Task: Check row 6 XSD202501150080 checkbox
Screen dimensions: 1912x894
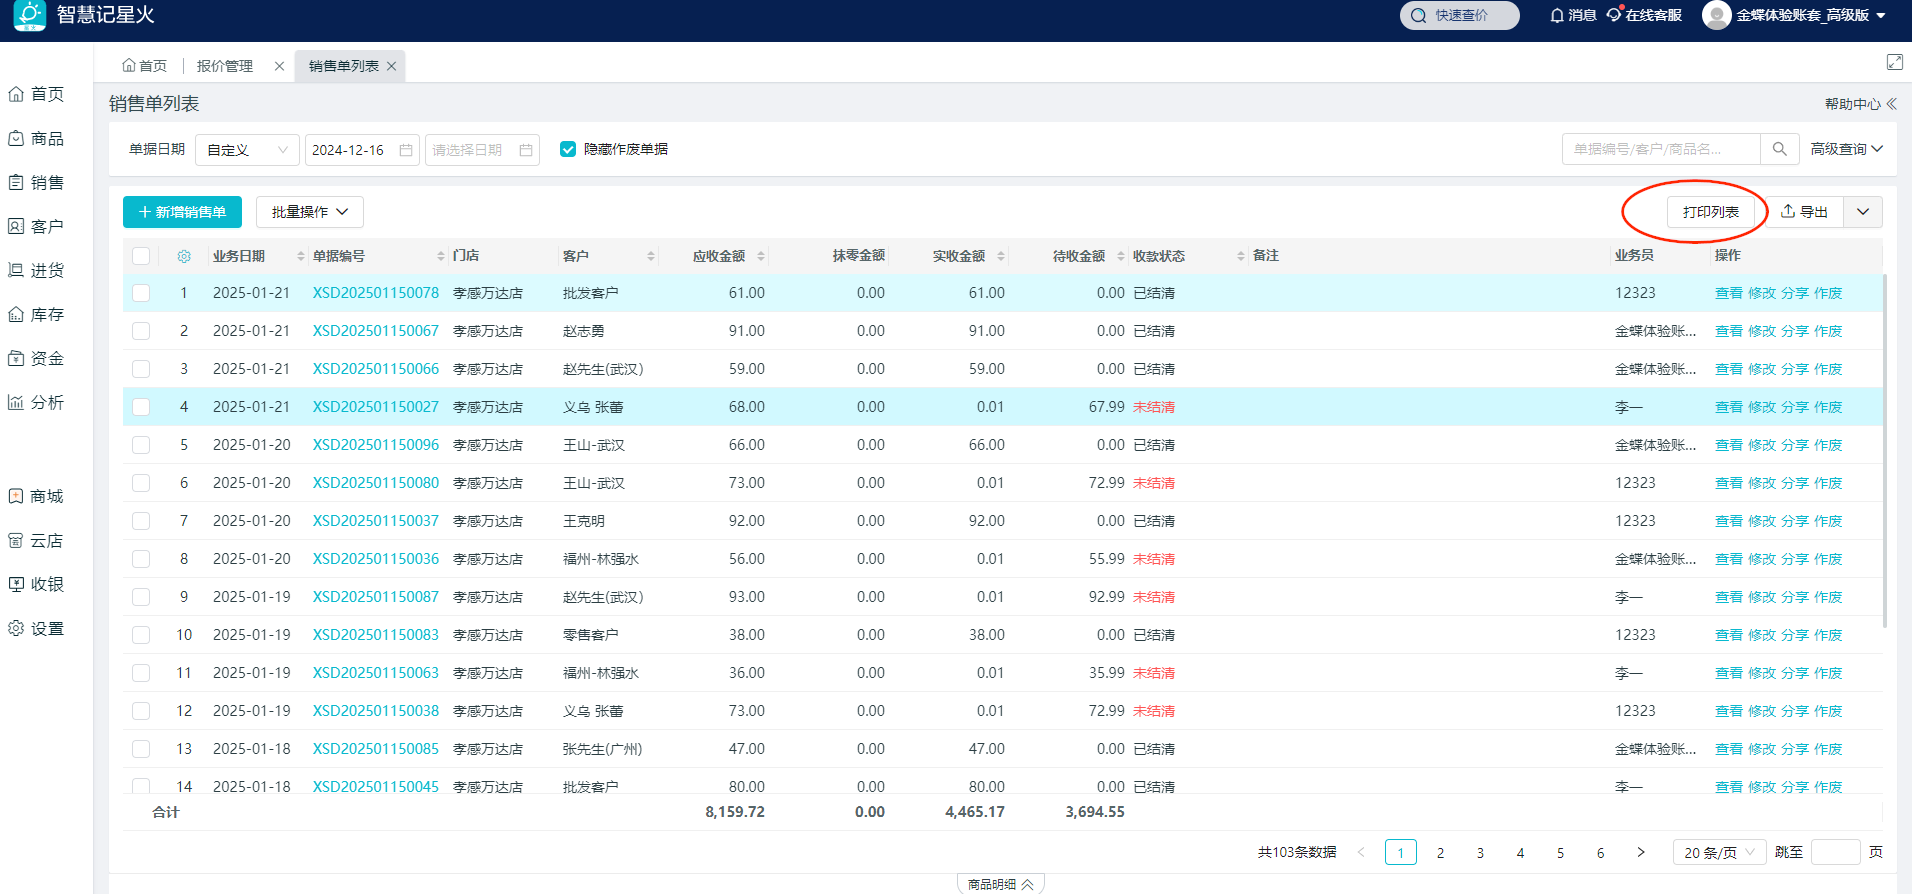Action: tap(141, 483)
